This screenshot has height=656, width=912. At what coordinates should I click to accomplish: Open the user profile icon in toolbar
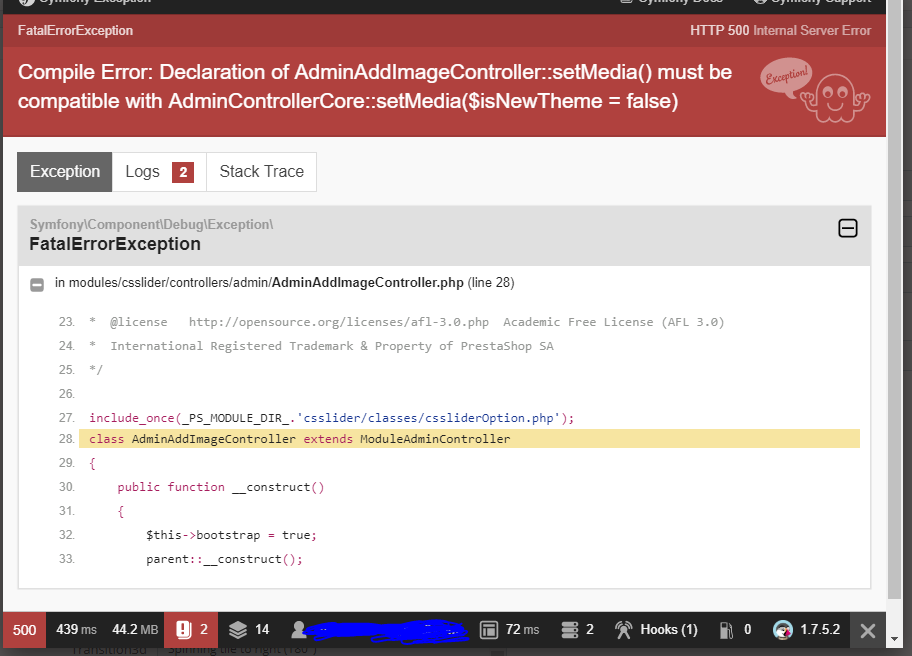[x=299, y=630]
